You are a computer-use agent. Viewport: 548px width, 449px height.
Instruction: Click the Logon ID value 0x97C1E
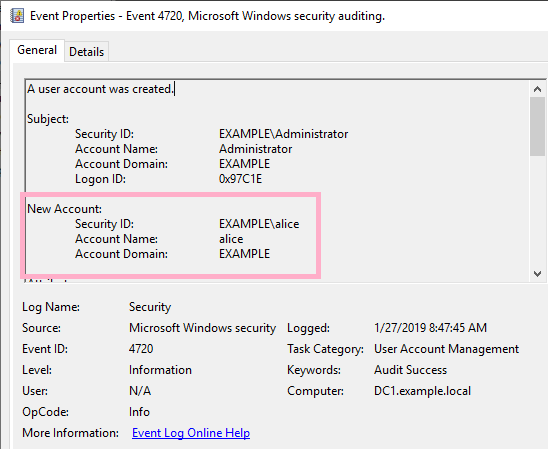pyautogui.click(x=240, y=179)
